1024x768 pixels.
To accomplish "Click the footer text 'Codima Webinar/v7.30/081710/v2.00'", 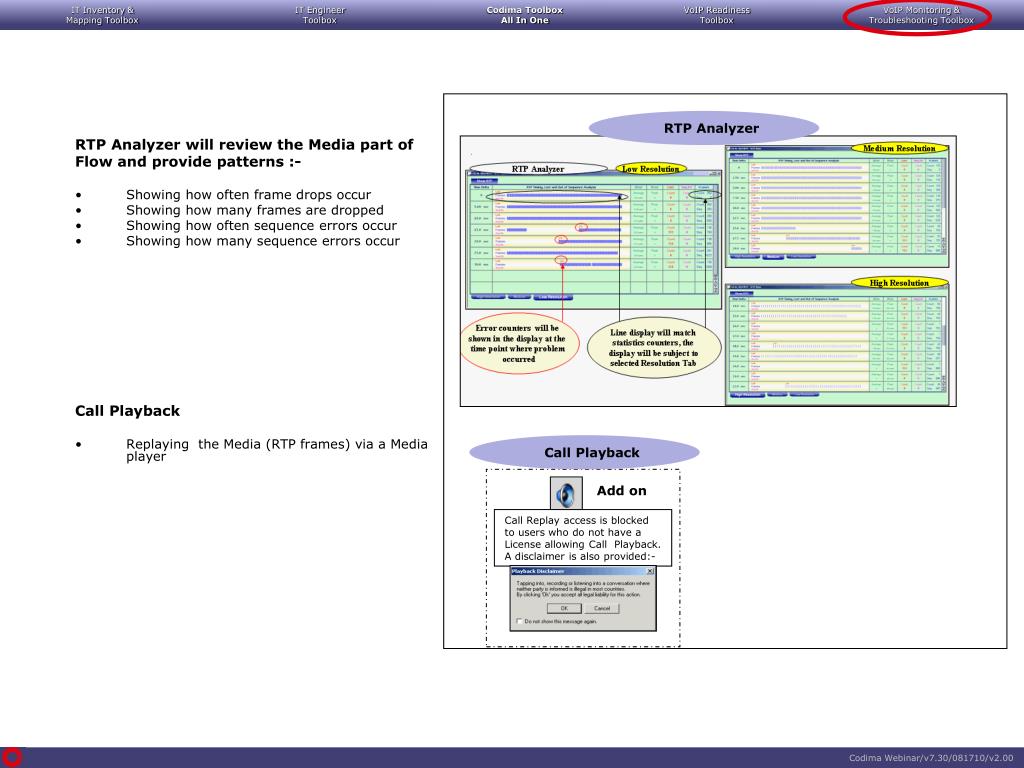I will coord(931,758).
